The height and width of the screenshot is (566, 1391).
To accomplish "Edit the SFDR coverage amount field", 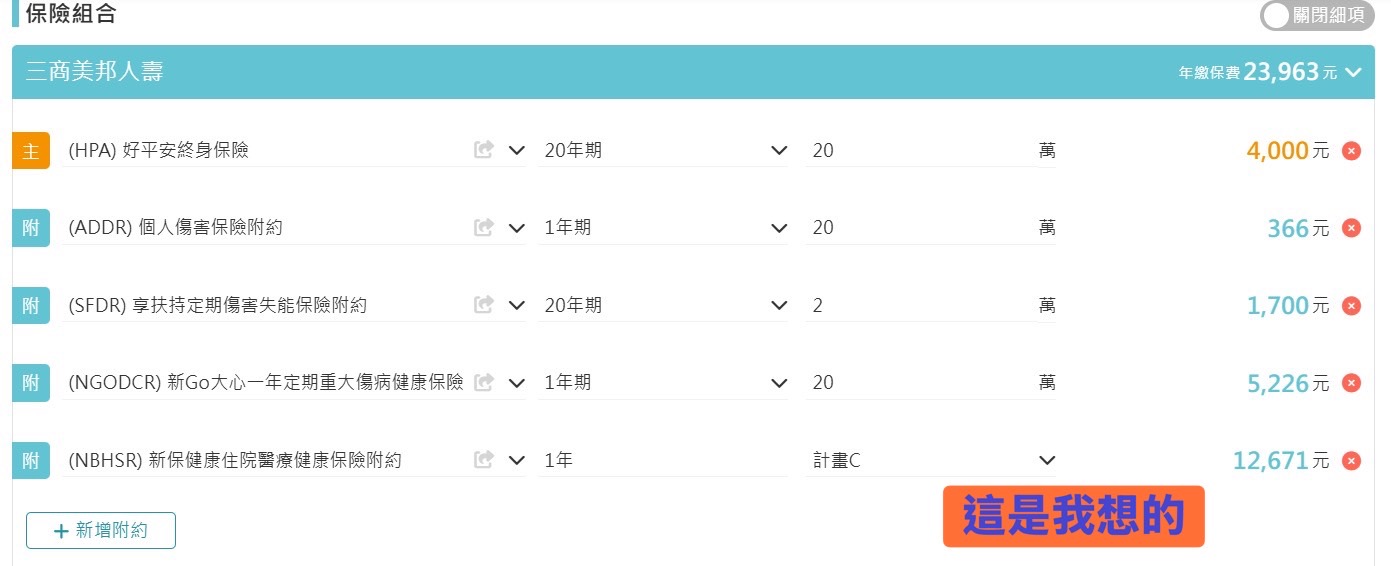I will [915, 305].
